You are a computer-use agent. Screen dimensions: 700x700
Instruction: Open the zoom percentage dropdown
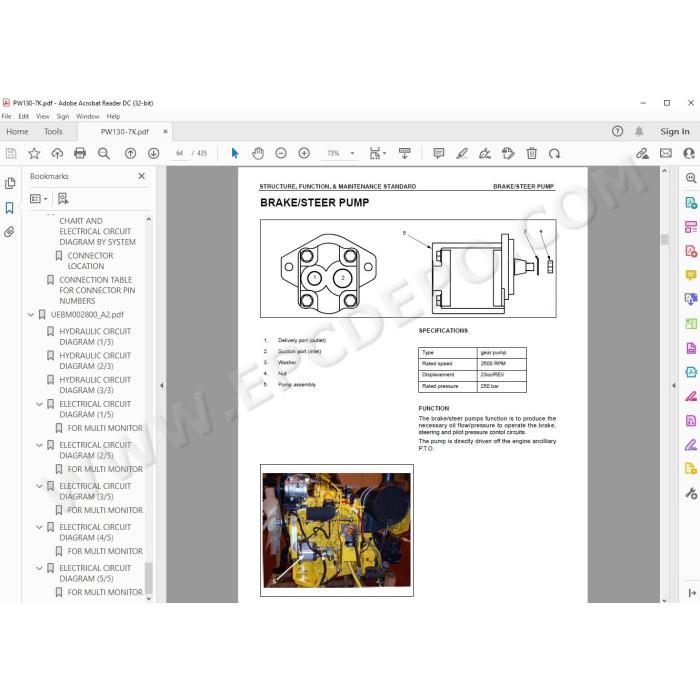click(x=352, y=154)
